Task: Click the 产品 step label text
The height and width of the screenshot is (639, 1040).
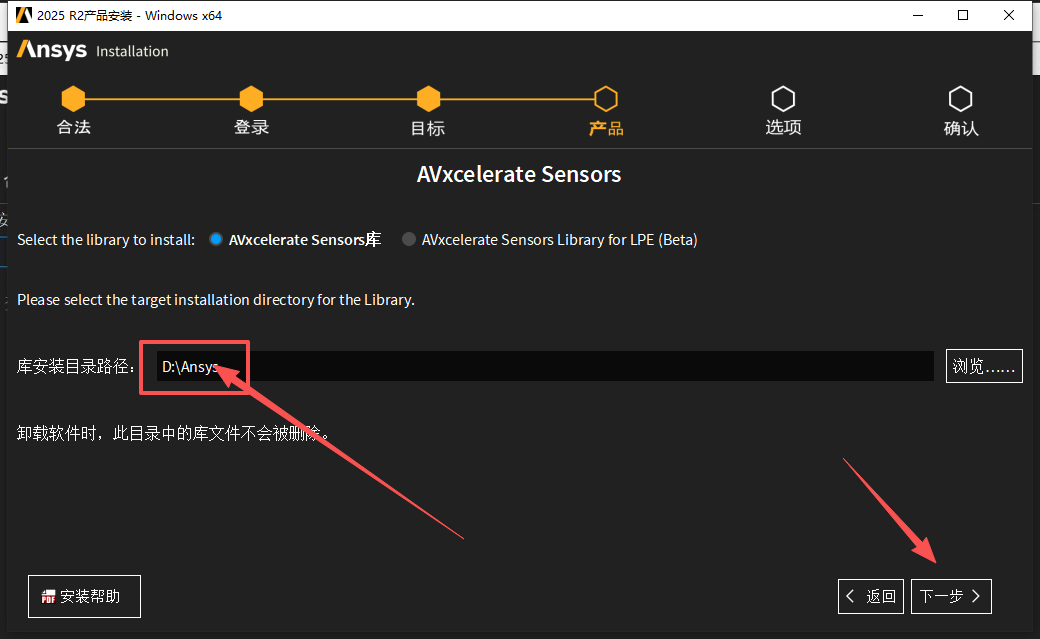Action: coord(605,128)
